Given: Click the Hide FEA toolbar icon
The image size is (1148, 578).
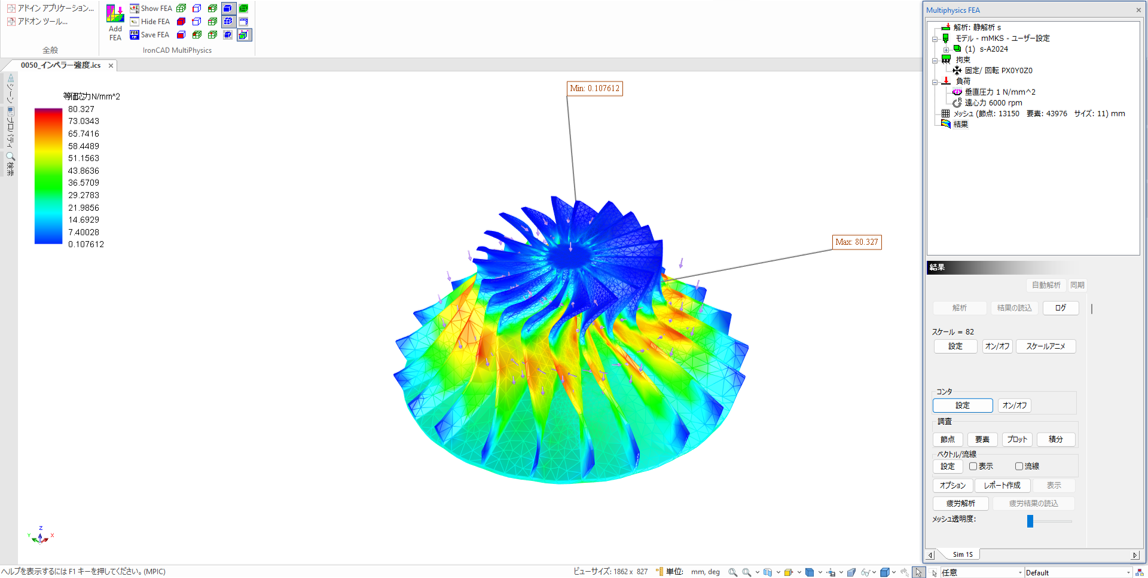Looking at the screenshot, I should 135,21.
